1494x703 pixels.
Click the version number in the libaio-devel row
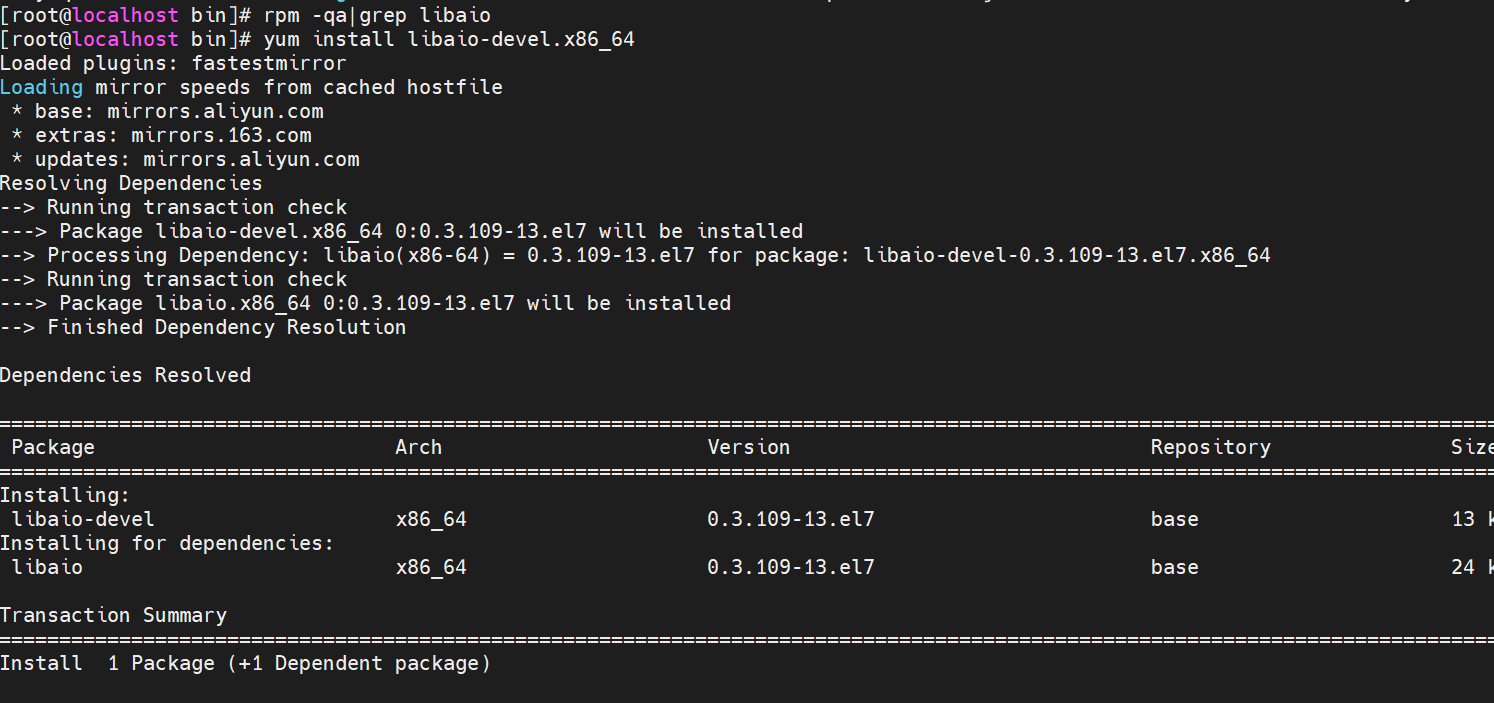[x=790, y=519]
